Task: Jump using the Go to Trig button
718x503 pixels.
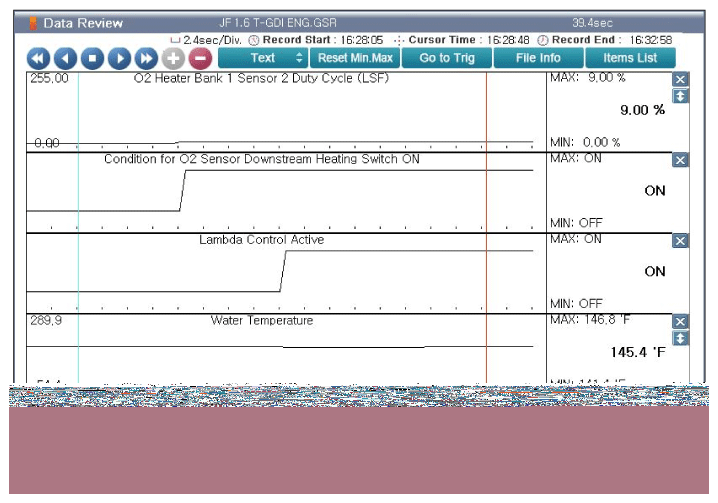Action: 447,58
